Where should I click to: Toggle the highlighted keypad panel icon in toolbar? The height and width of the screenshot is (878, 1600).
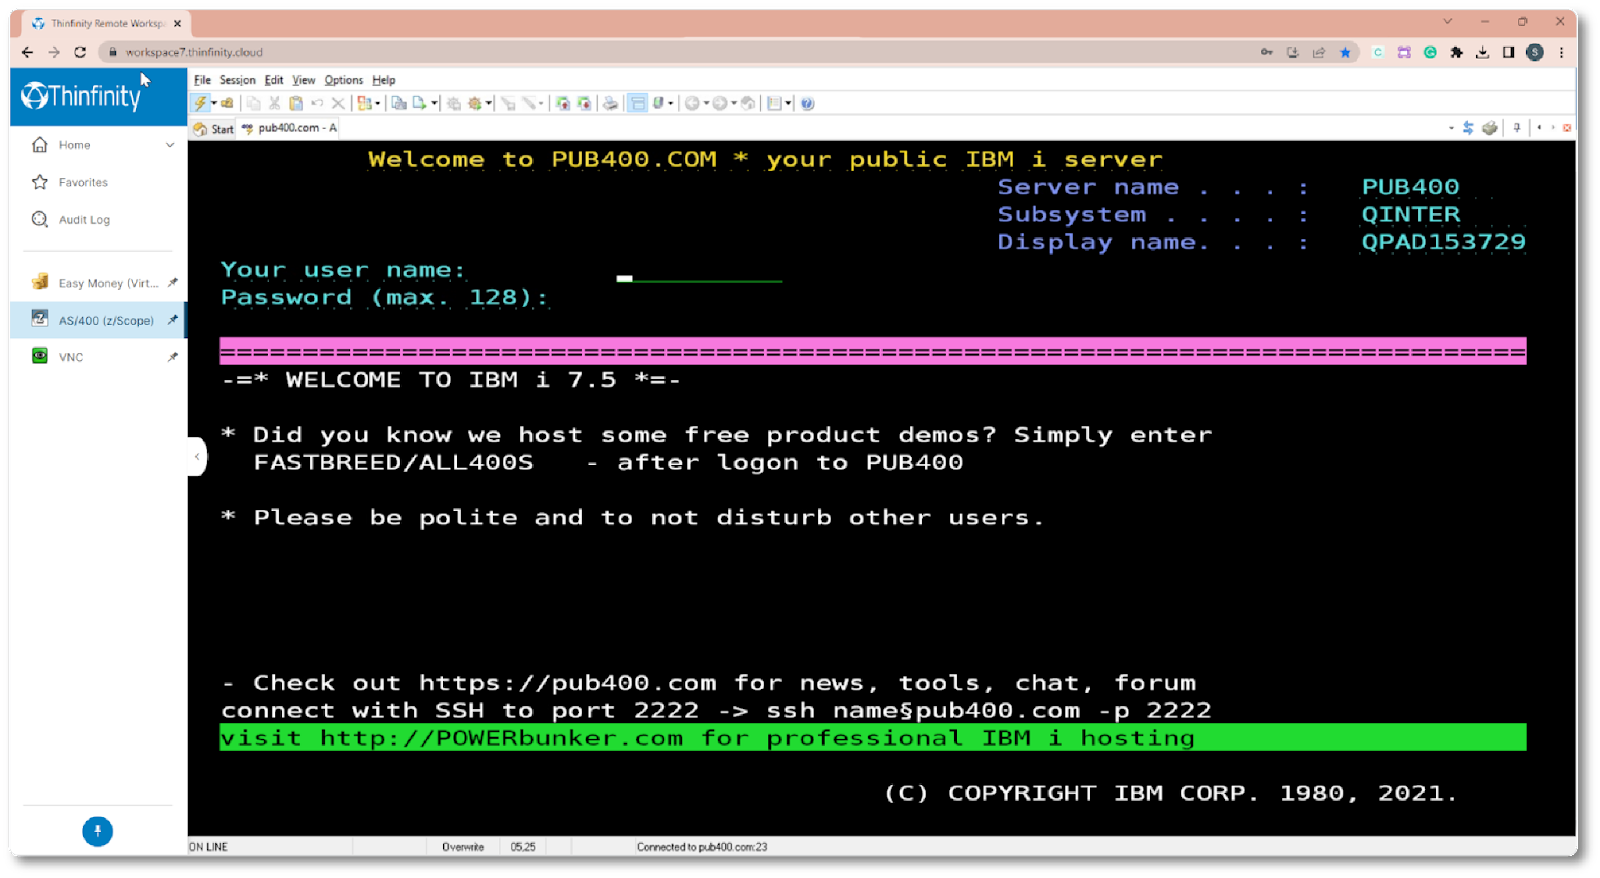point(637,103)
